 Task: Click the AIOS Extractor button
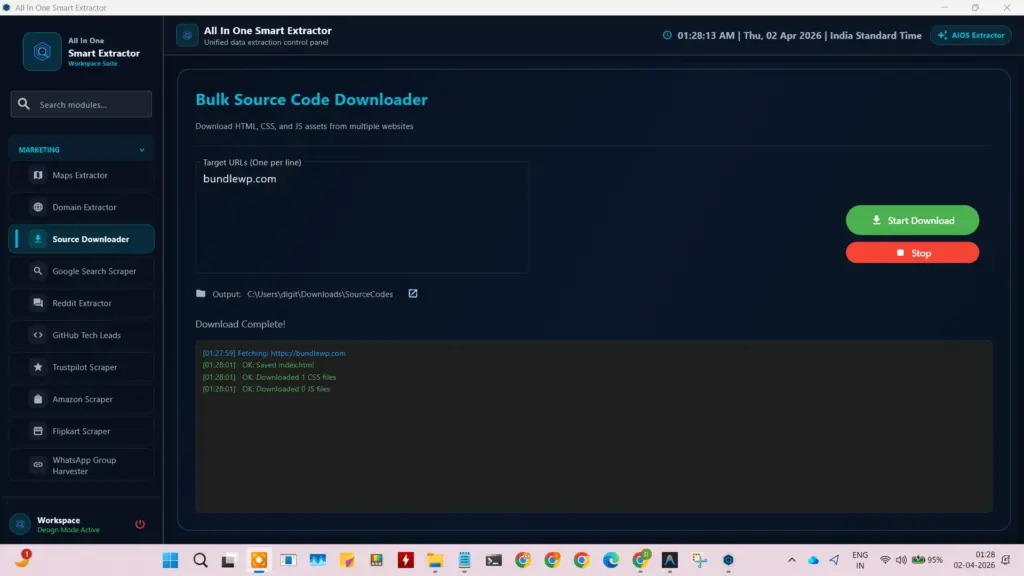tap(970, 35)
